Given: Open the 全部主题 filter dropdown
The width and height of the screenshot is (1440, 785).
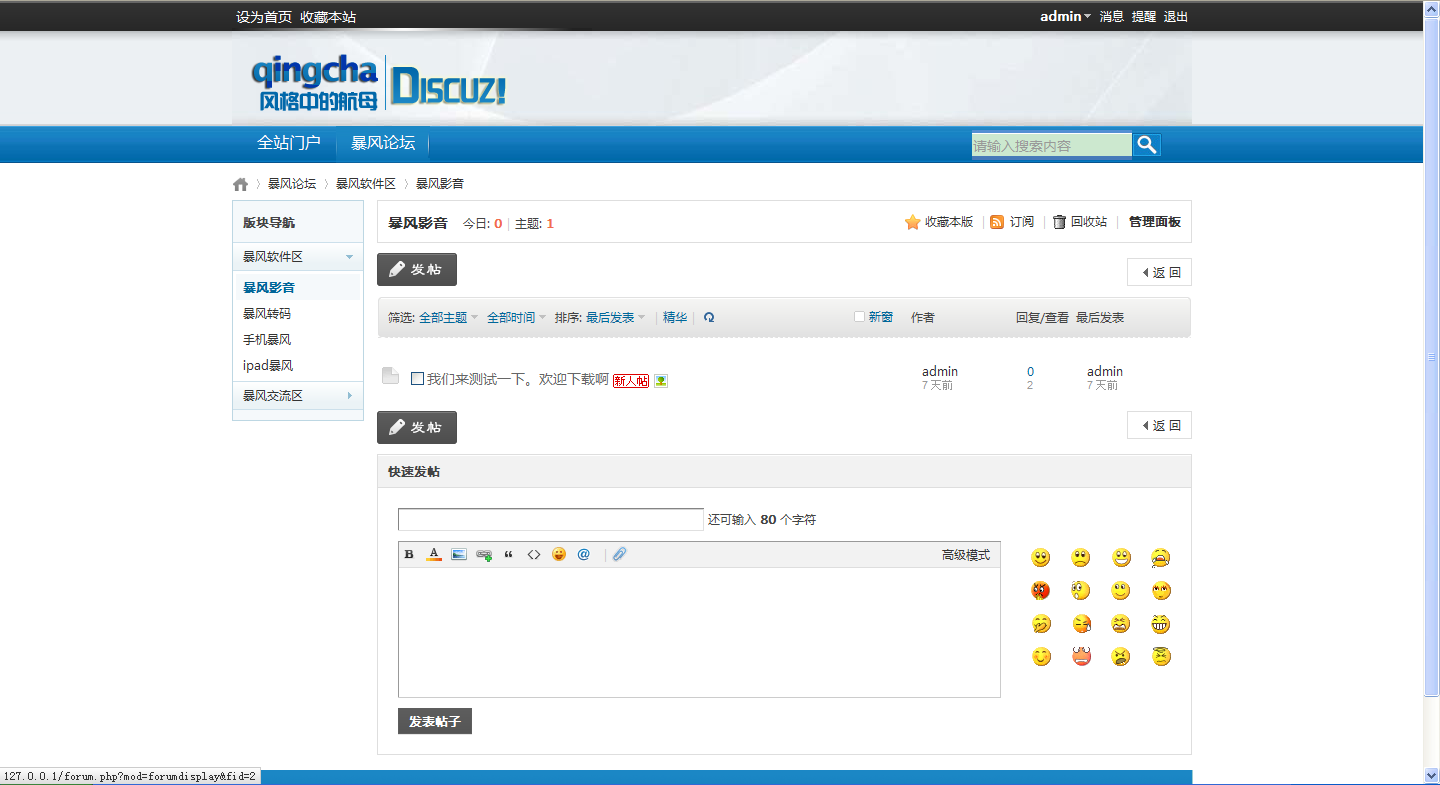Looking at the screenshot, I should coord(449,317).
